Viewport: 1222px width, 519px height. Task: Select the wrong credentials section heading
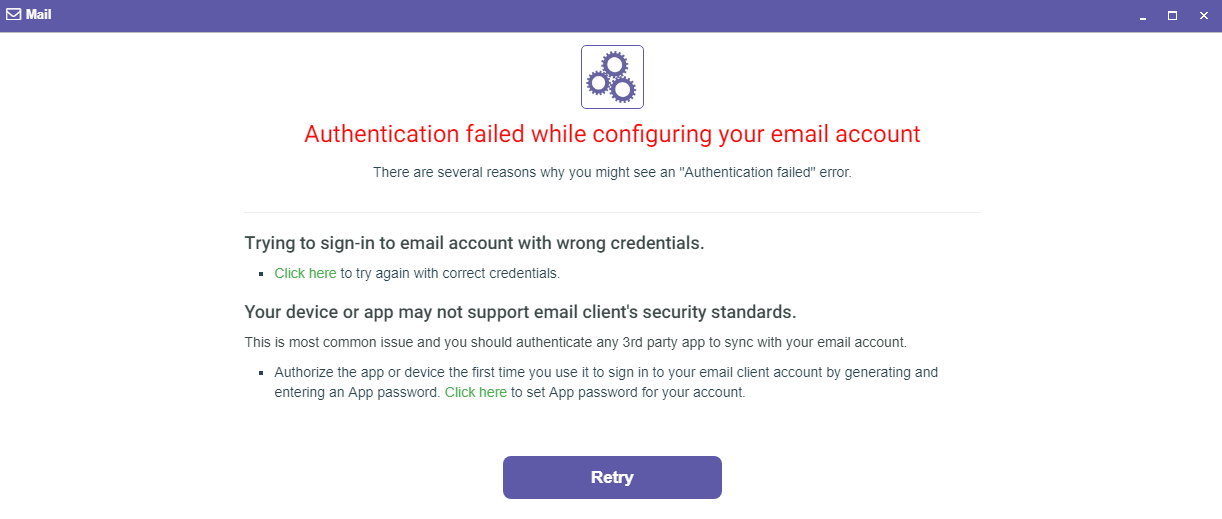pos(474,243)
